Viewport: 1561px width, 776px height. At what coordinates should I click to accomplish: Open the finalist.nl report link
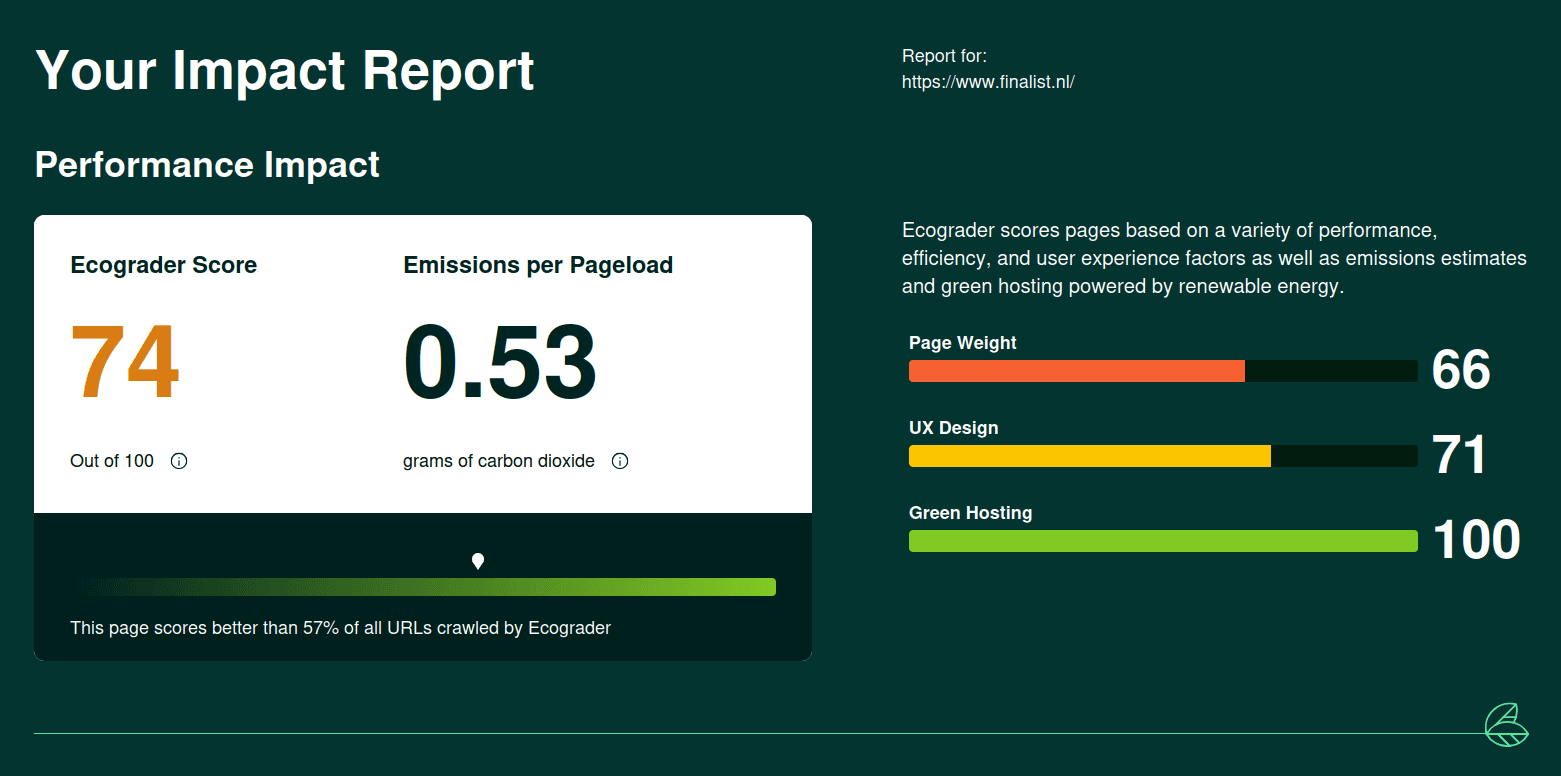point(988,82)
